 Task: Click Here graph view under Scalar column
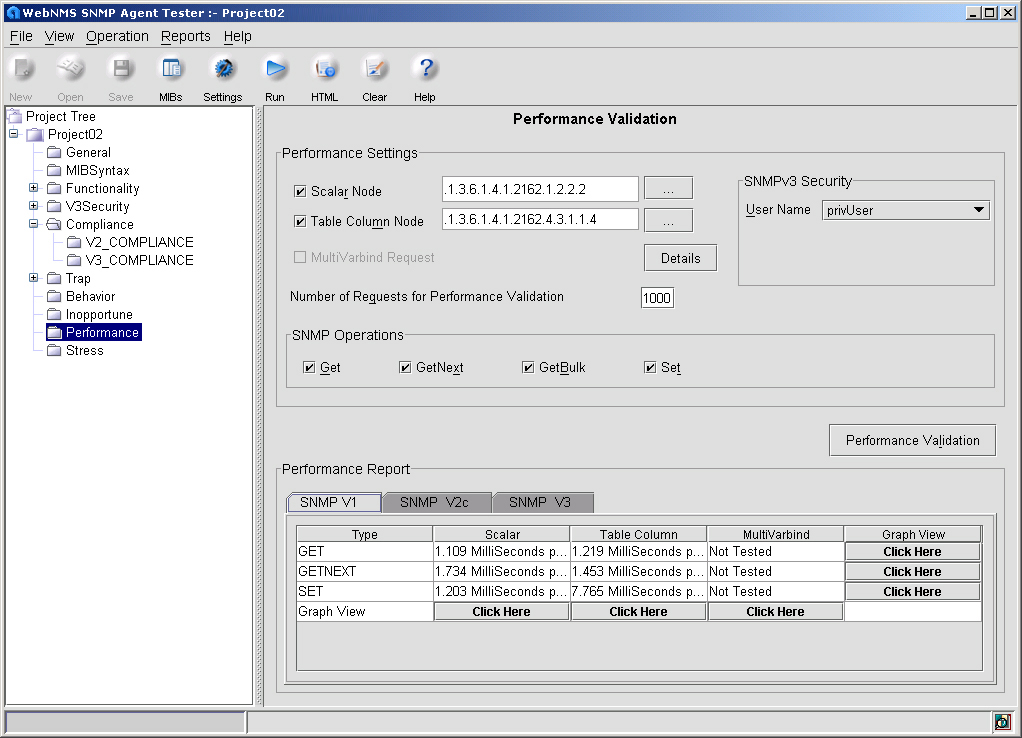(501, 612)
